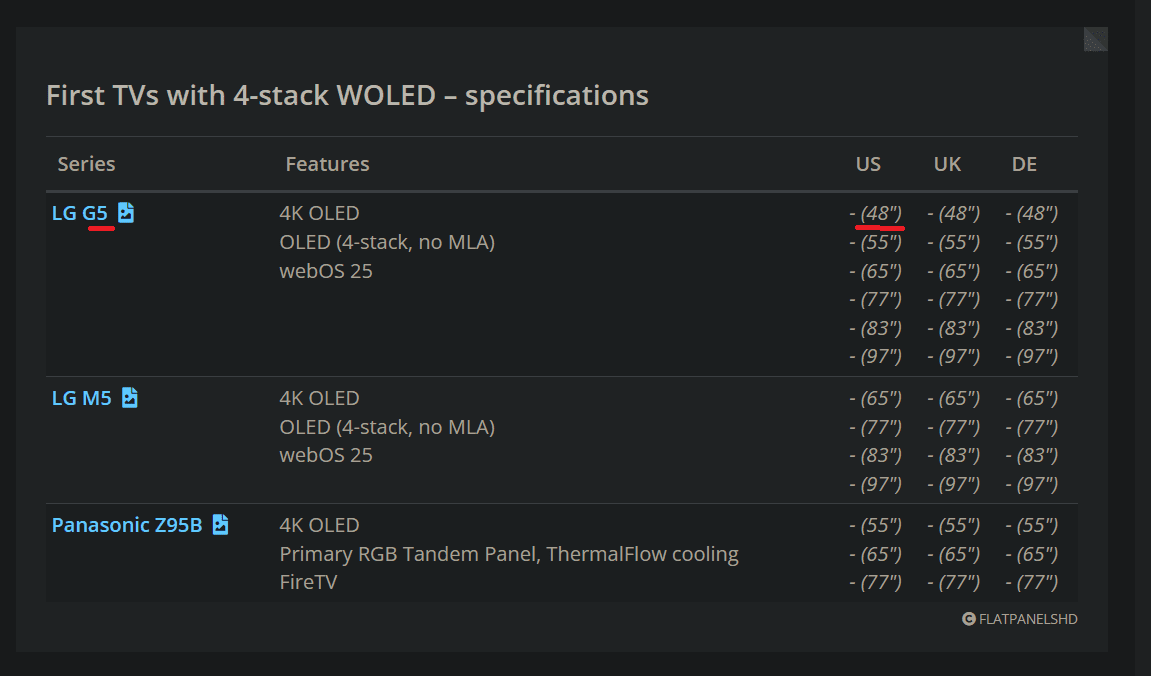Click the table title about 4-stack WOLED
The image size is (1151, 676).
click(x=347, y=96)
